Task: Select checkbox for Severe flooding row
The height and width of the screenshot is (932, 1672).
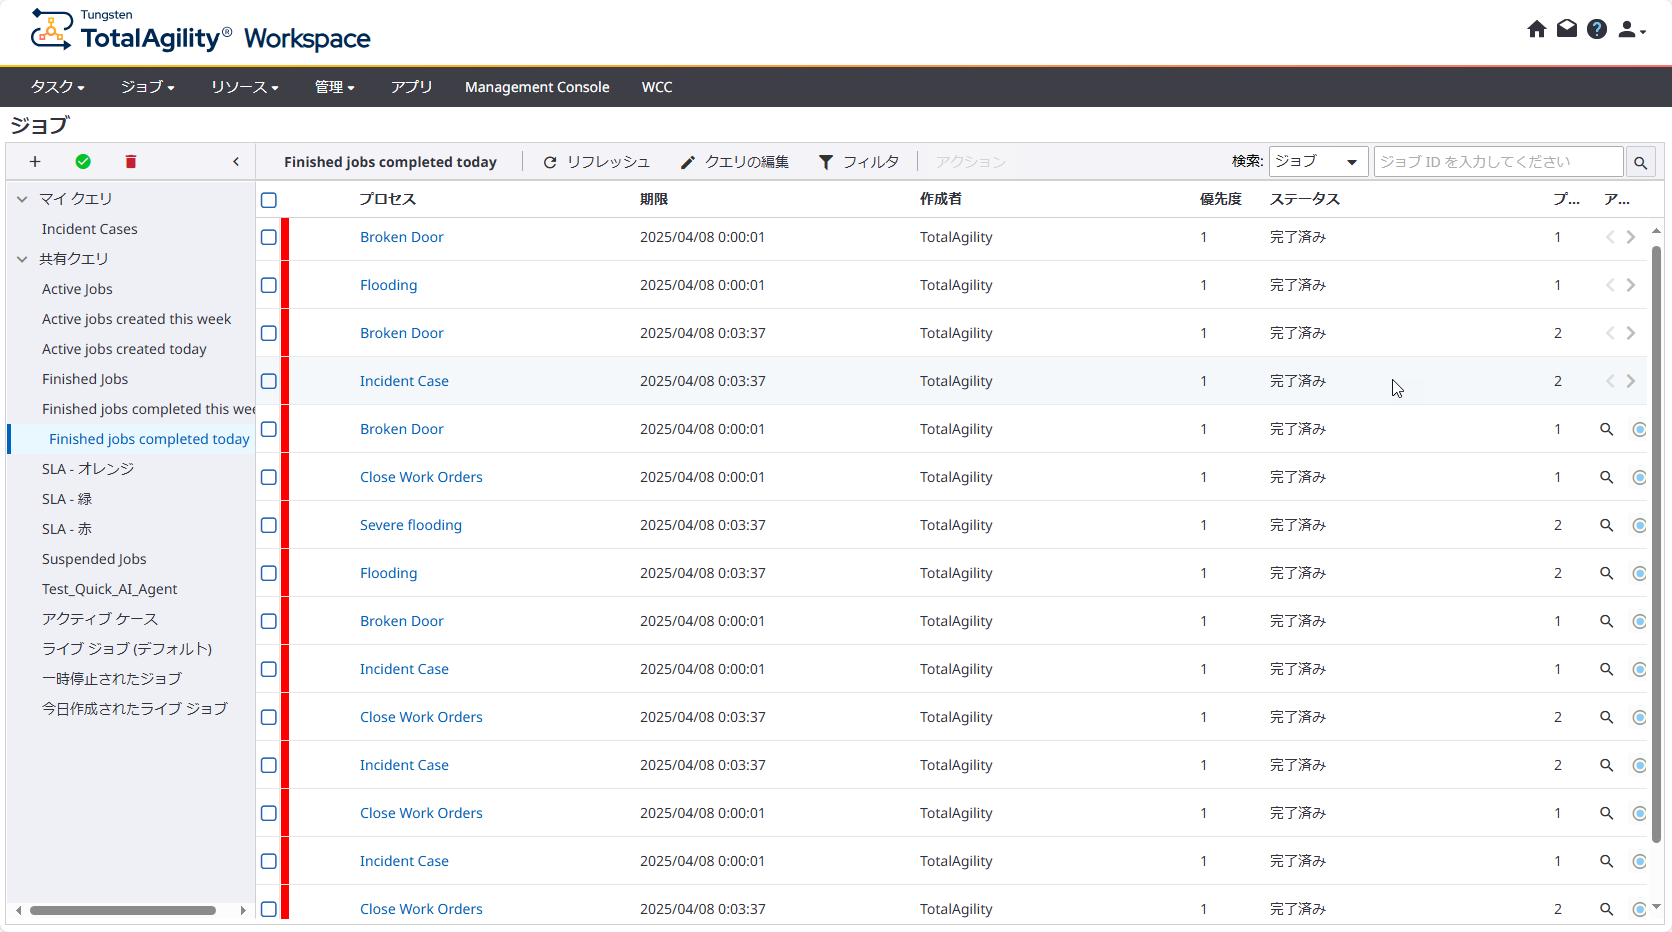Action: point(269,525)
